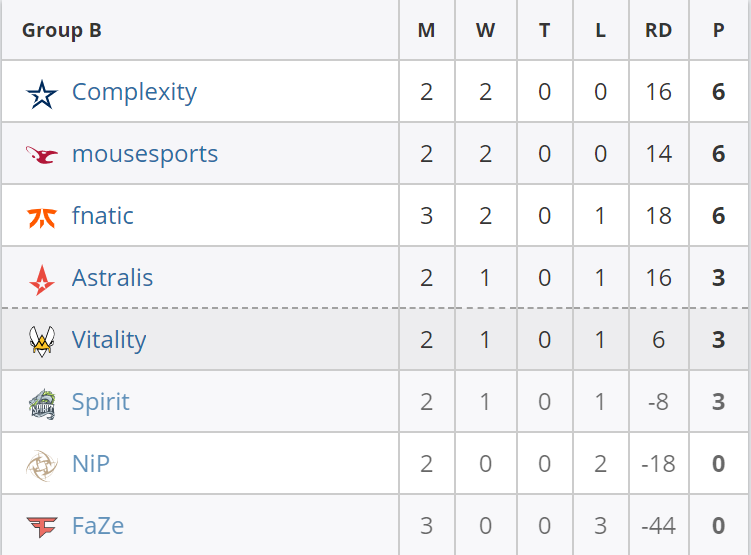Click the W wins column header
This screenshot has height=555, width=751.
[x=485, y=30]
